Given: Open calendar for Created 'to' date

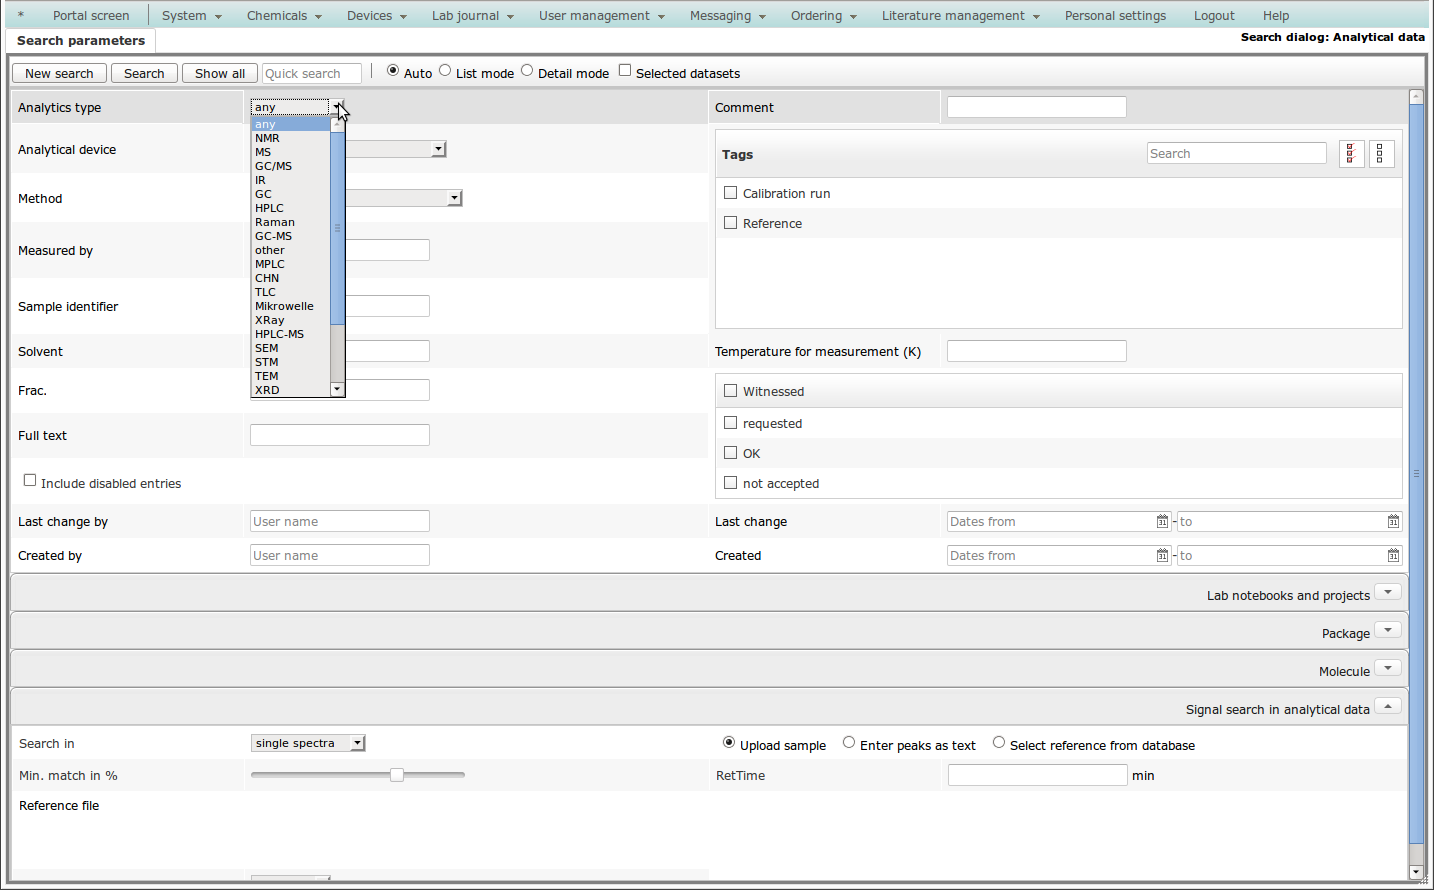Looking at the screenshot, I should (1393, 556).
